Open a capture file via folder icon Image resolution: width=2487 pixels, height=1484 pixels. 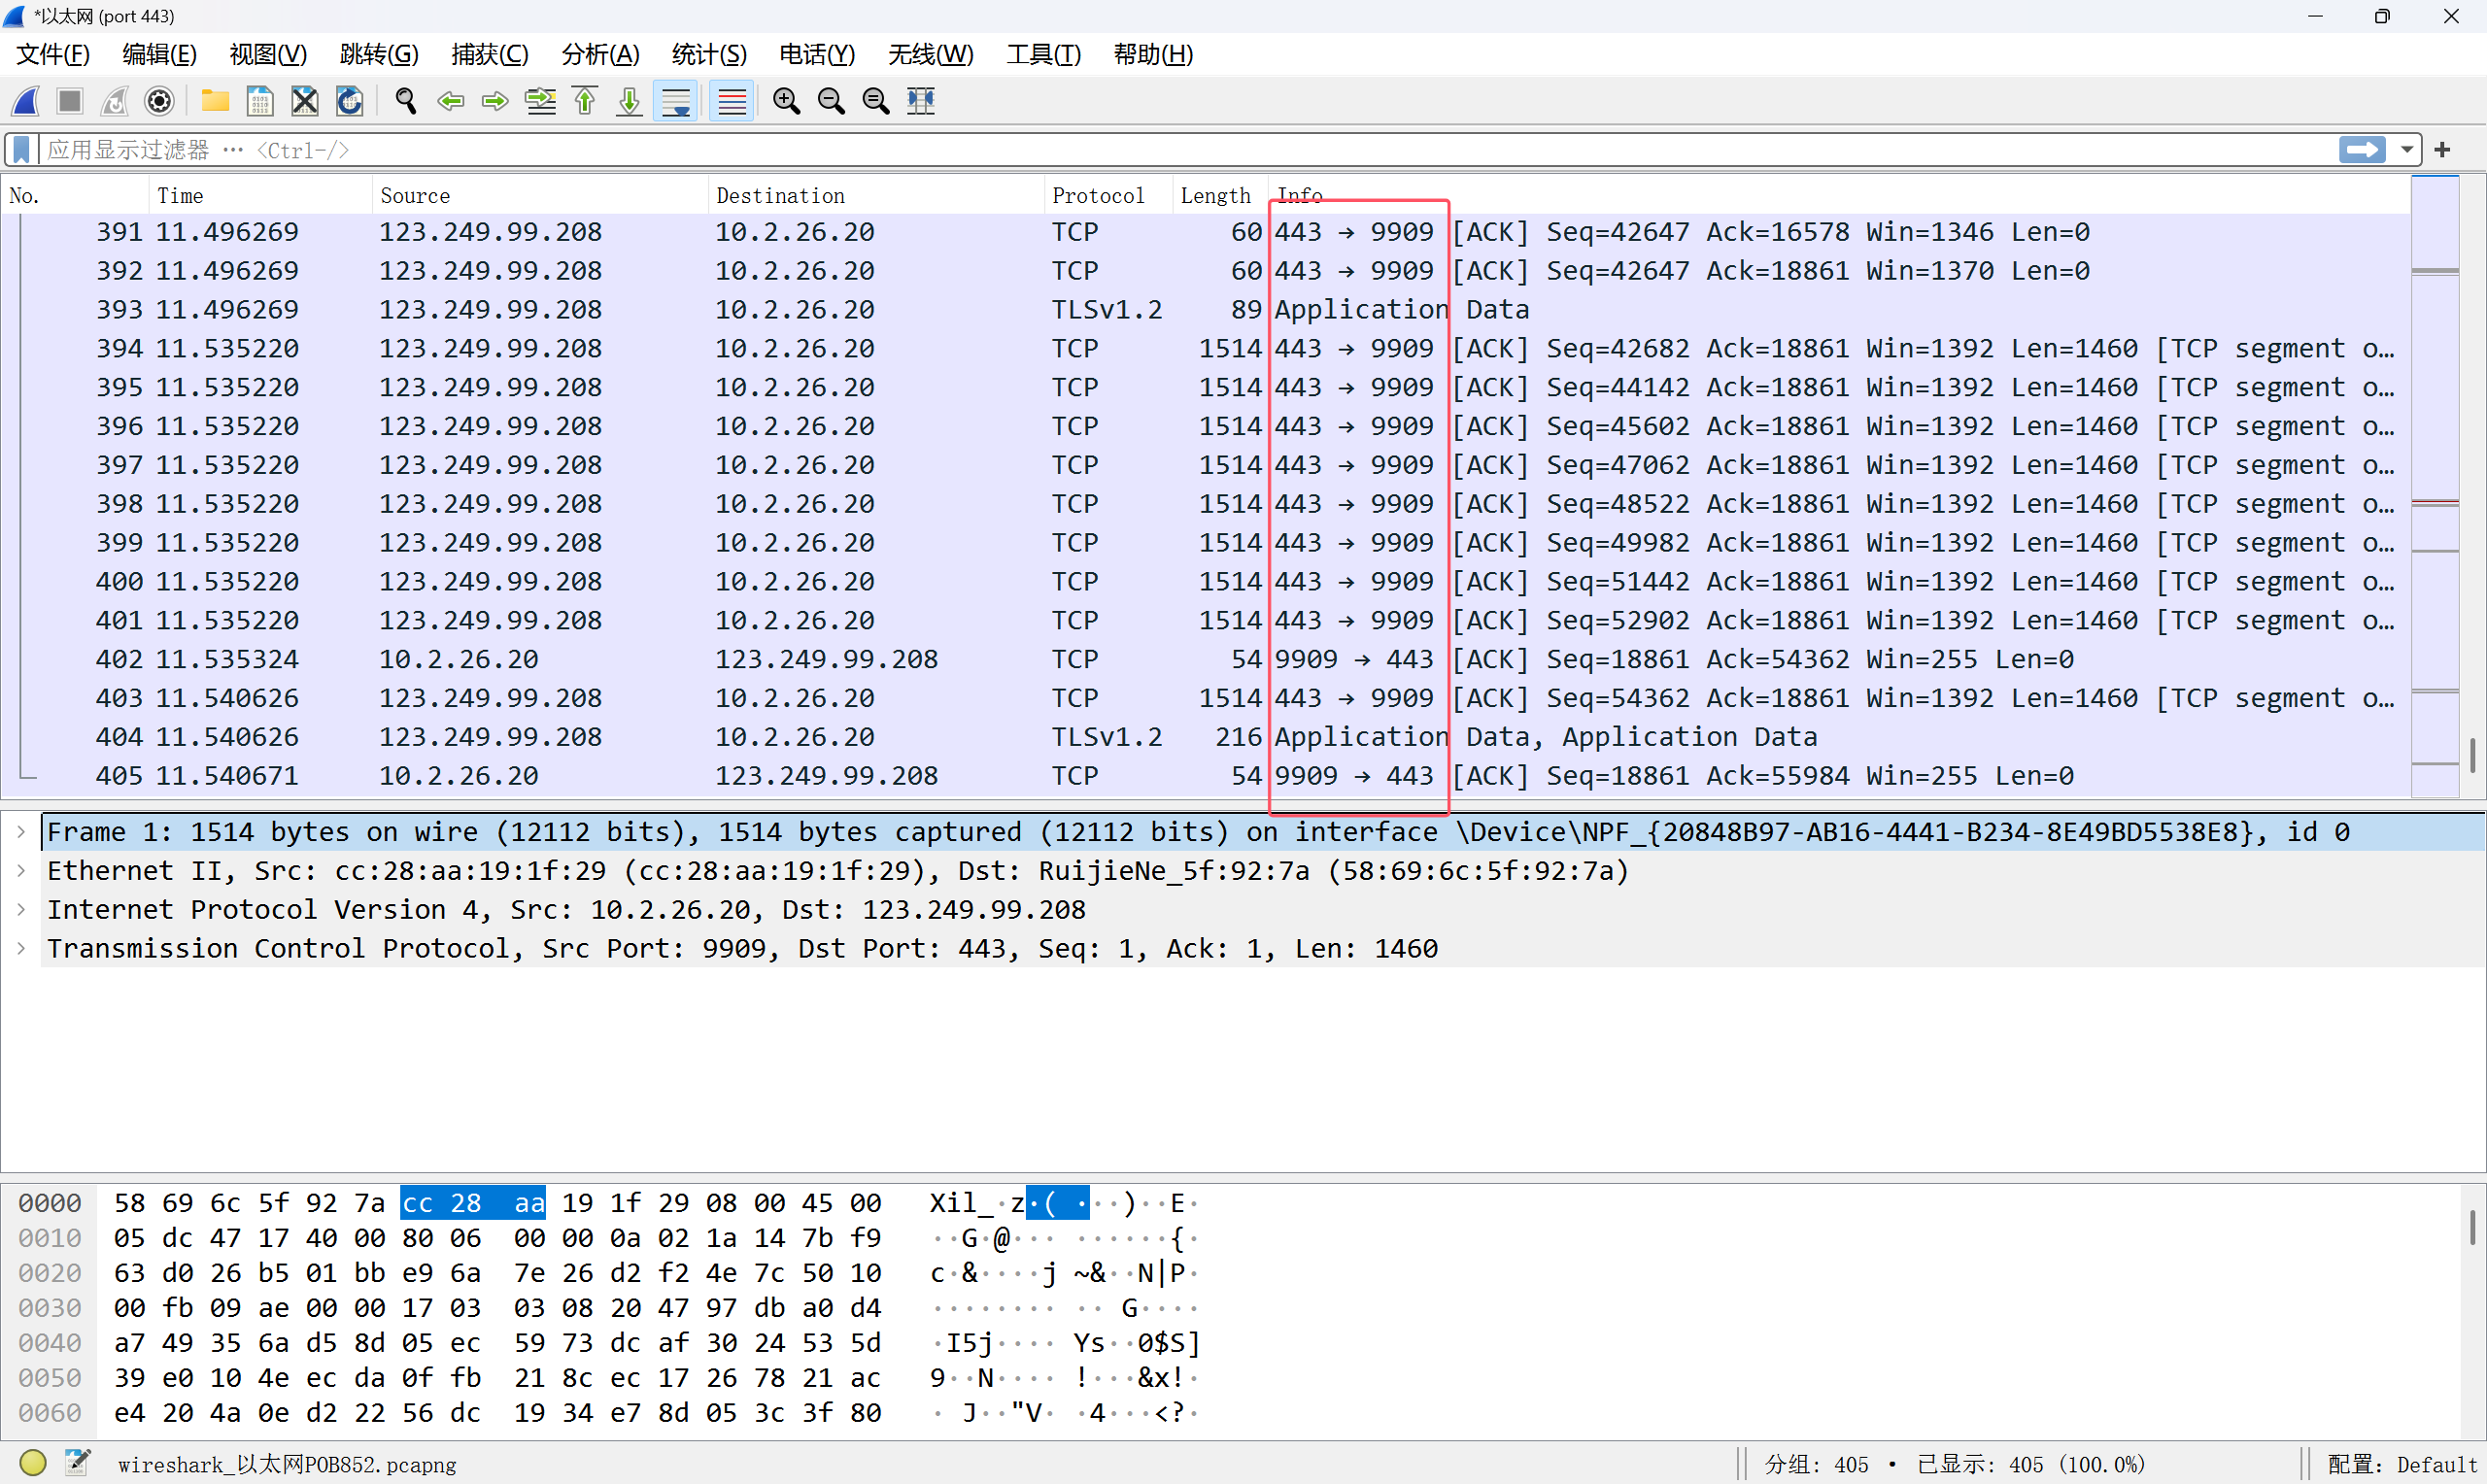[215, 101]
